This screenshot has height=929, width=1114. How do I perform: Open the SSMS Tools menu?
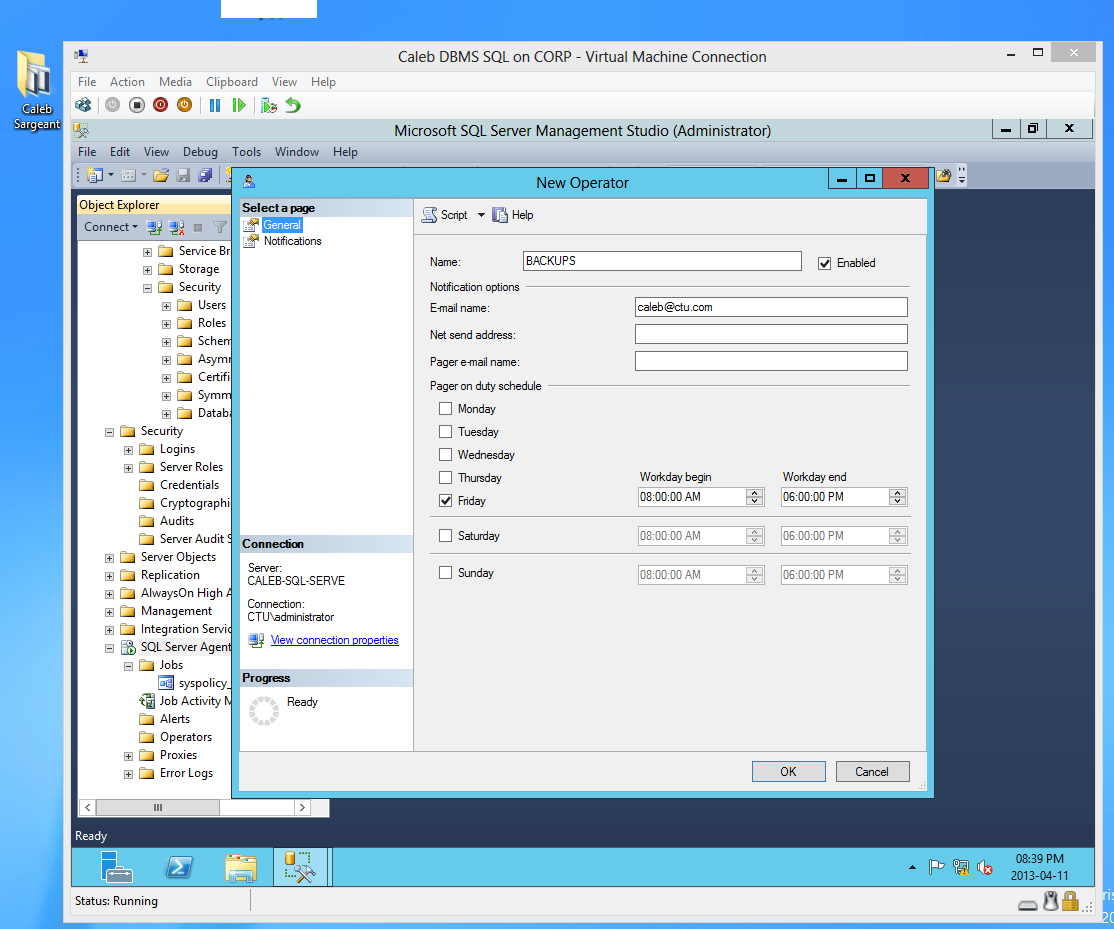pos(247,152)
